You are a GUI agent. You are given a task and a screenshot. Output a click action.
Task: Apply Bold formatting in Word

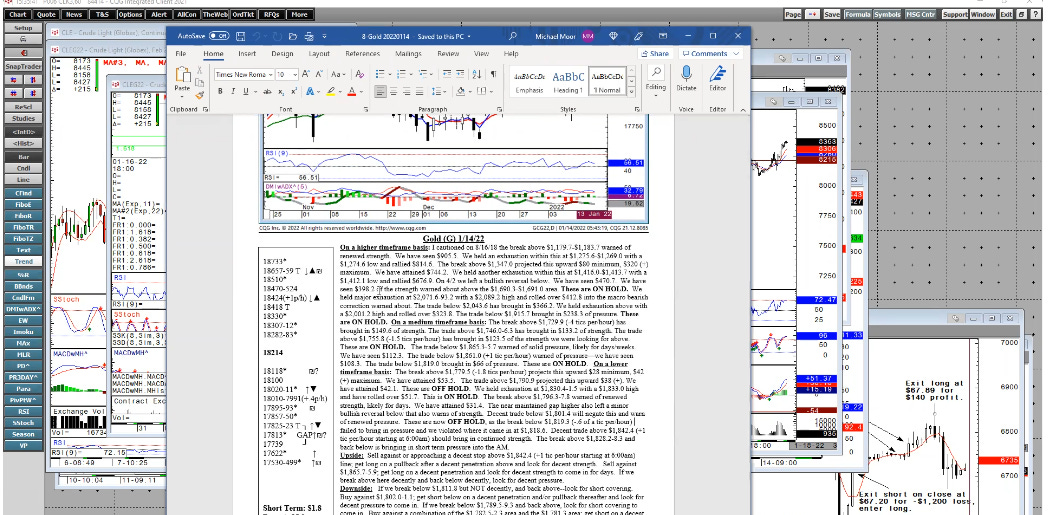[220, 92]
